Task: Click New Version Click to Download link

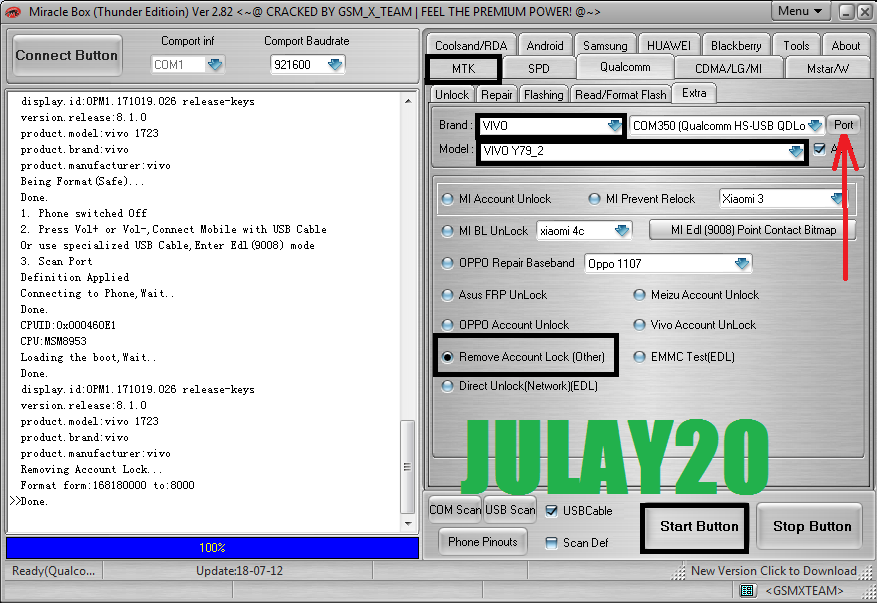Action: click(774, 571)
